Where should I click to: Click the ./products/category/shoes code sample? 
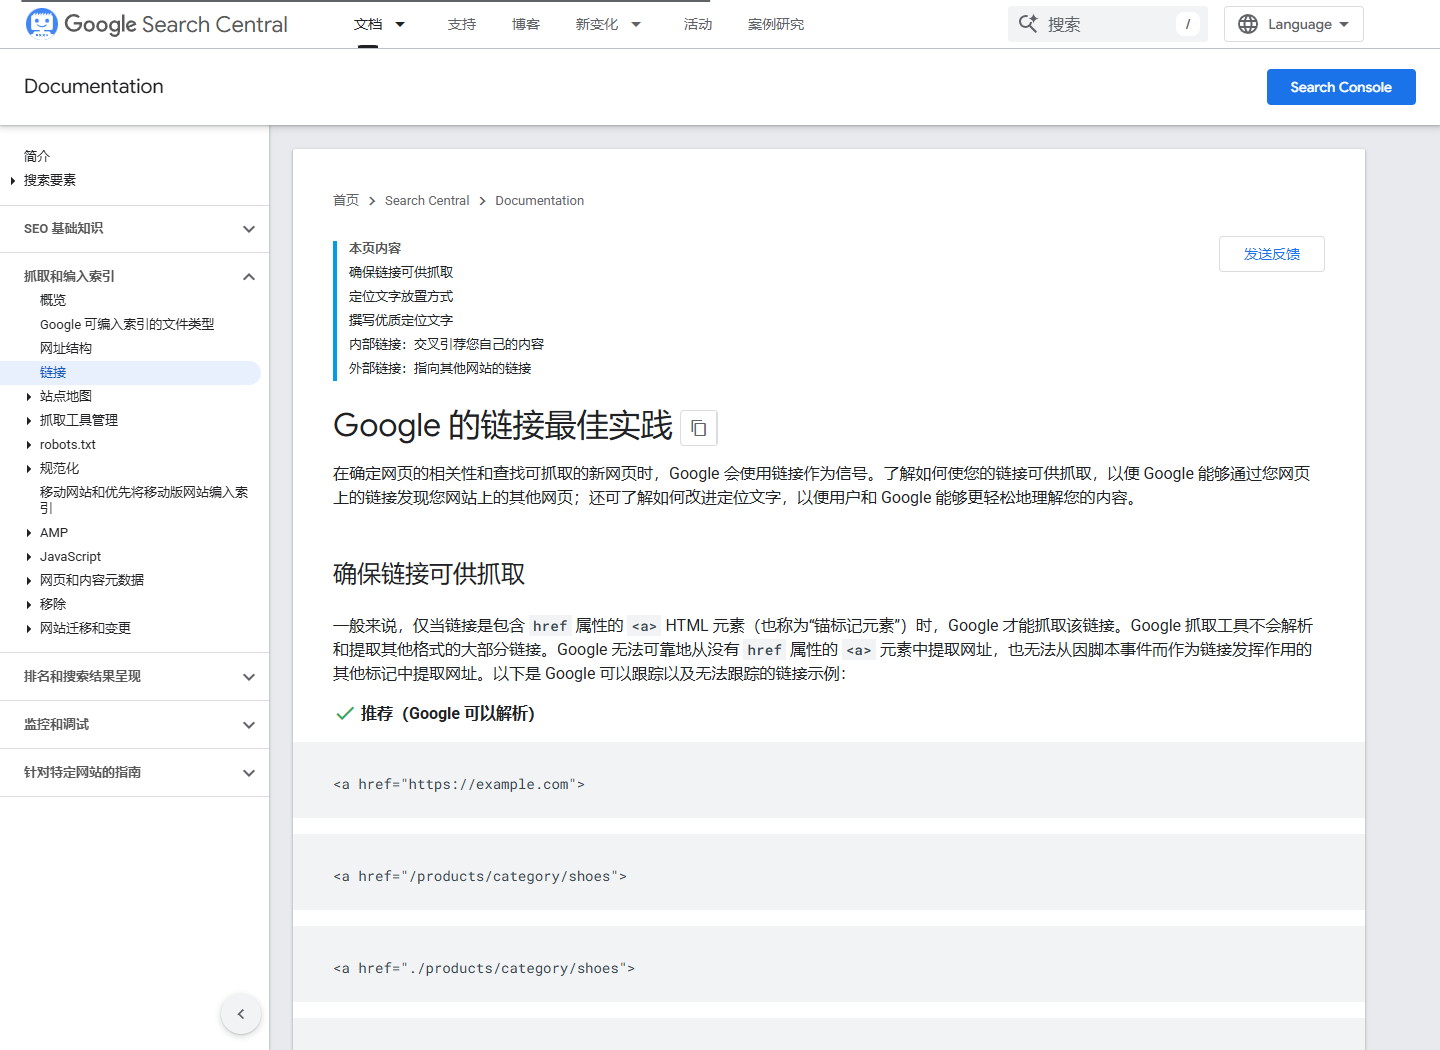(484, 968)
